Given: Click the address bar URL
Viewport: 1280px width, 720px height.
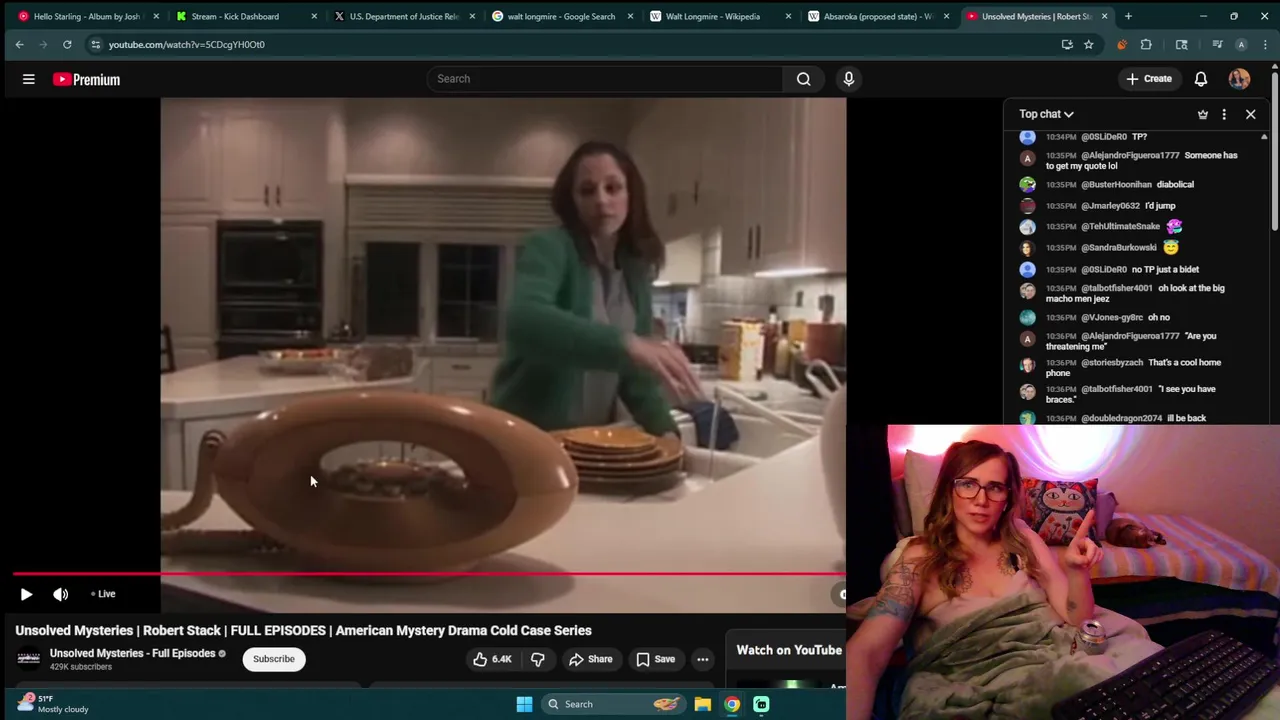Looking at the screenshot, I should click(186, 44).
